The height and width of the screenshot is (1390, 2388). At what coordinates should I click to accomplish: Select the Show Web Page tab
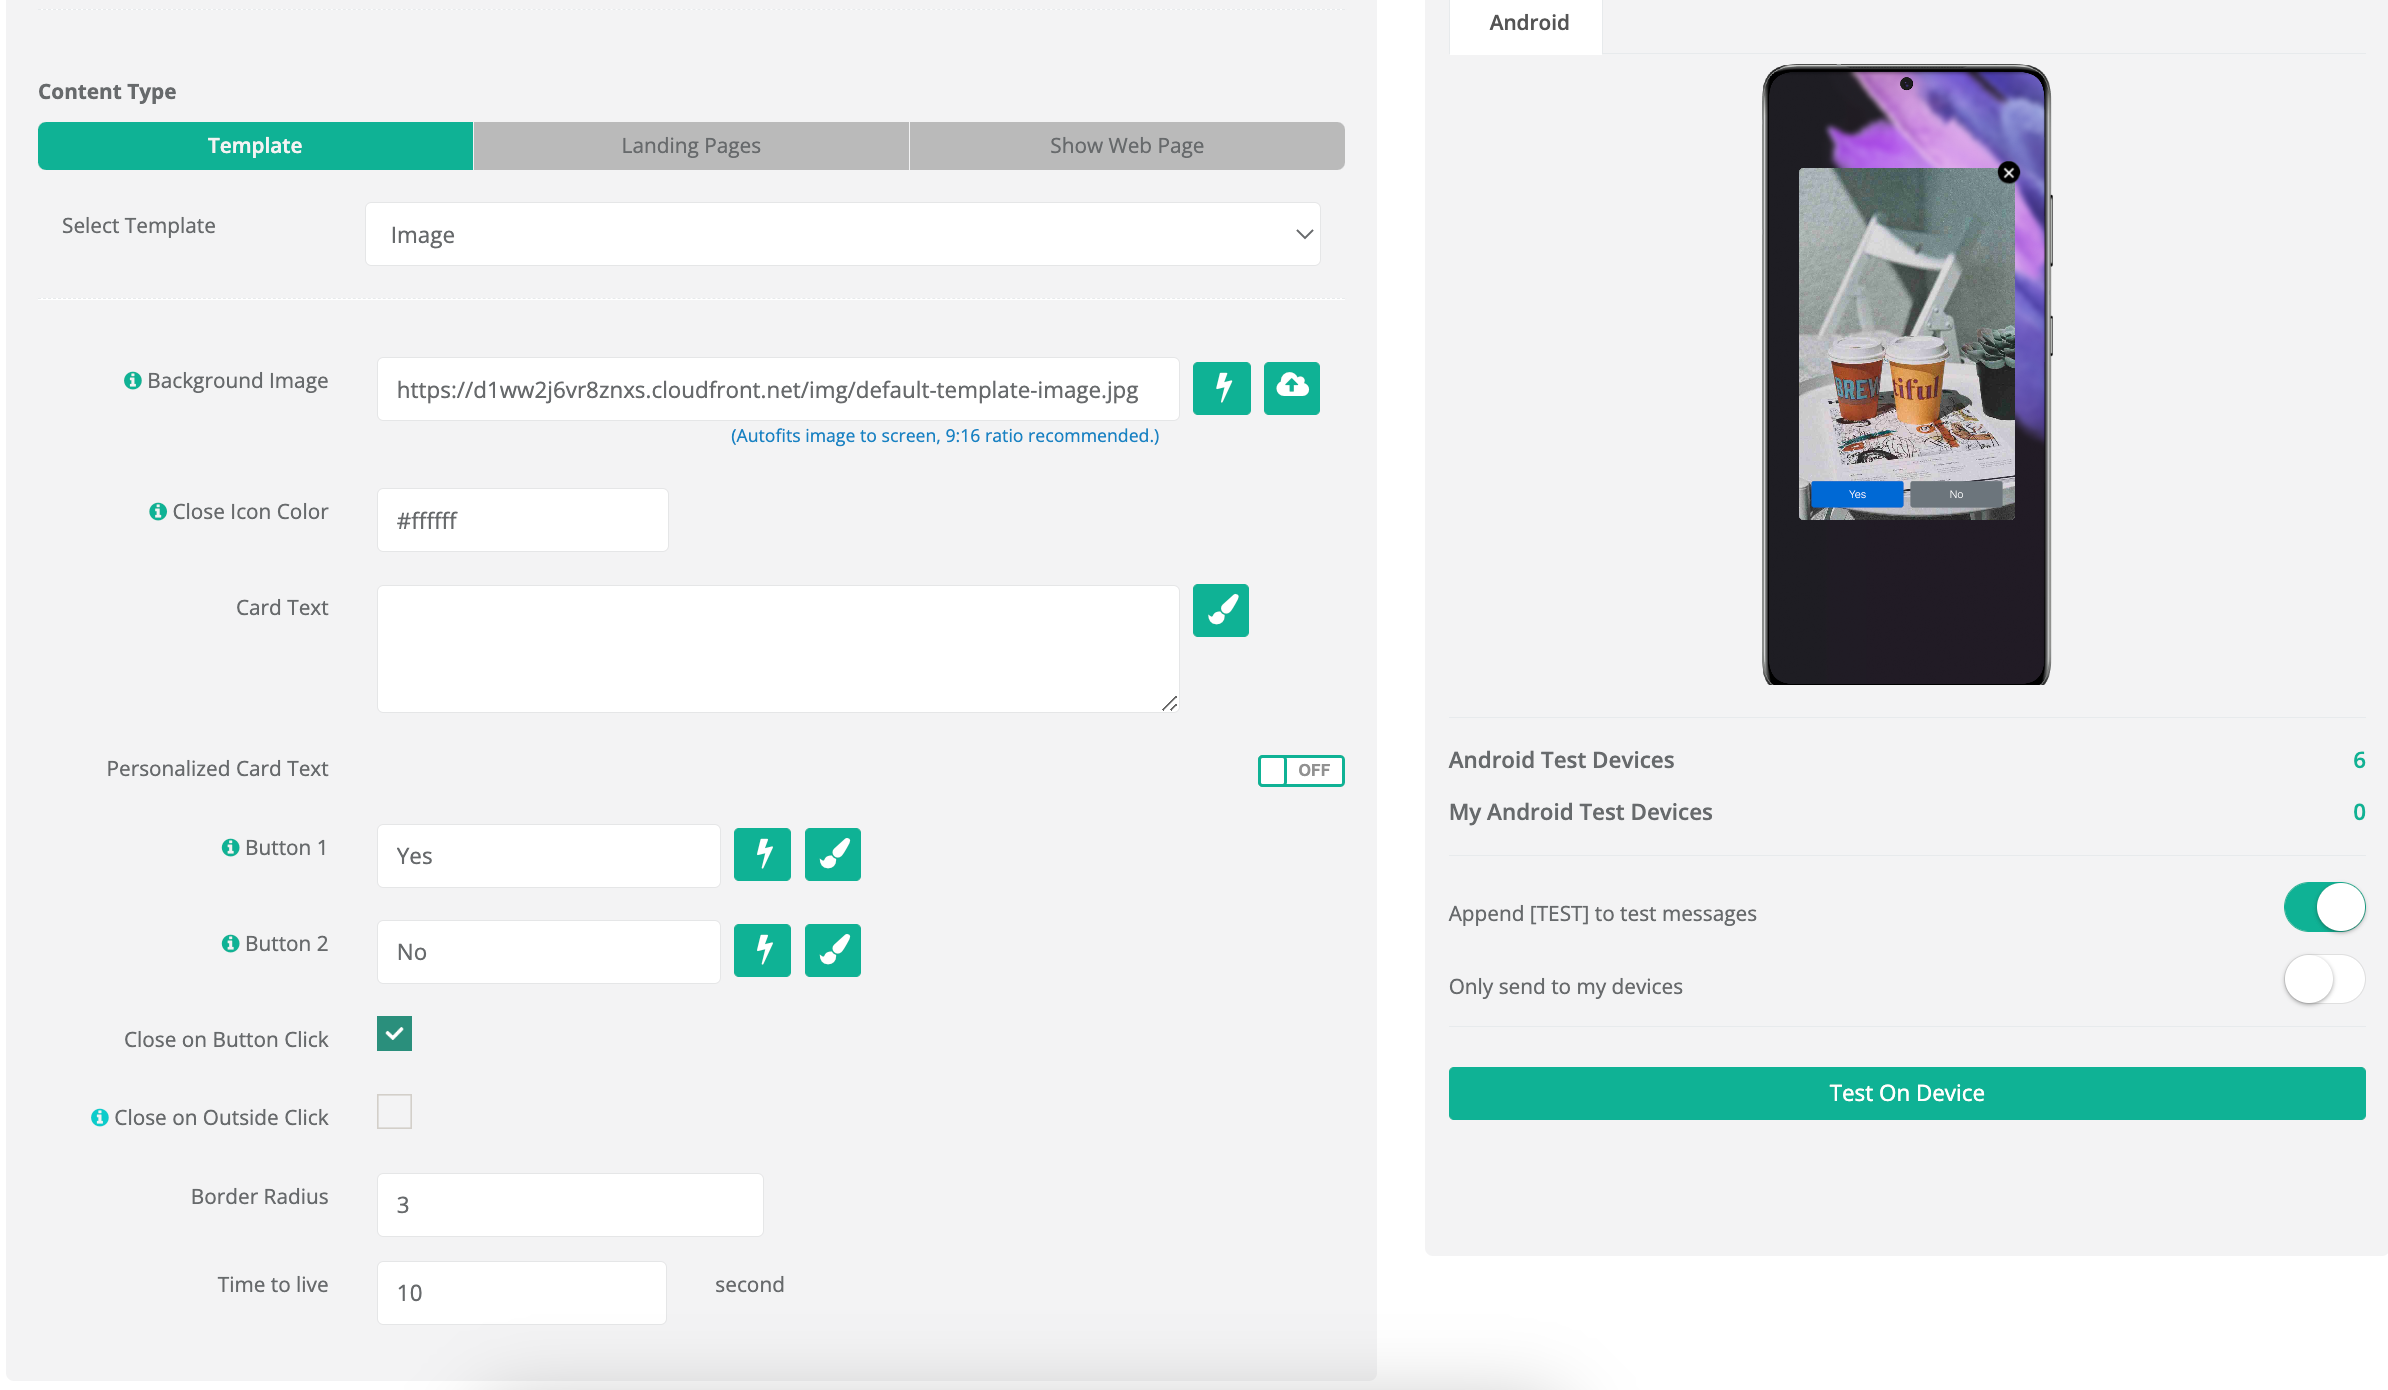pyautogui.click(x=1126, y=146)
